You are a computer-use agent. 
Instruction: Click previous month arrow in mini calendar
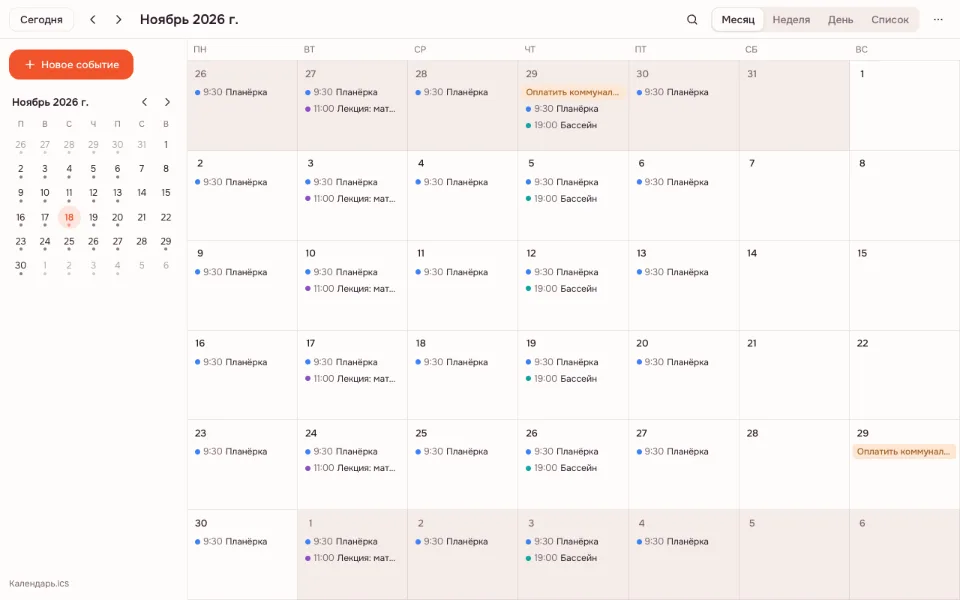pos(144,102)
